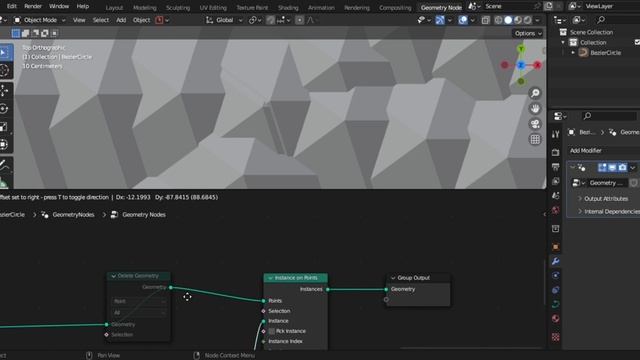Viewport: 640px width, 360px height.
Task: Click the New Scene icon beside Scene field
Action: pos(548,6)
